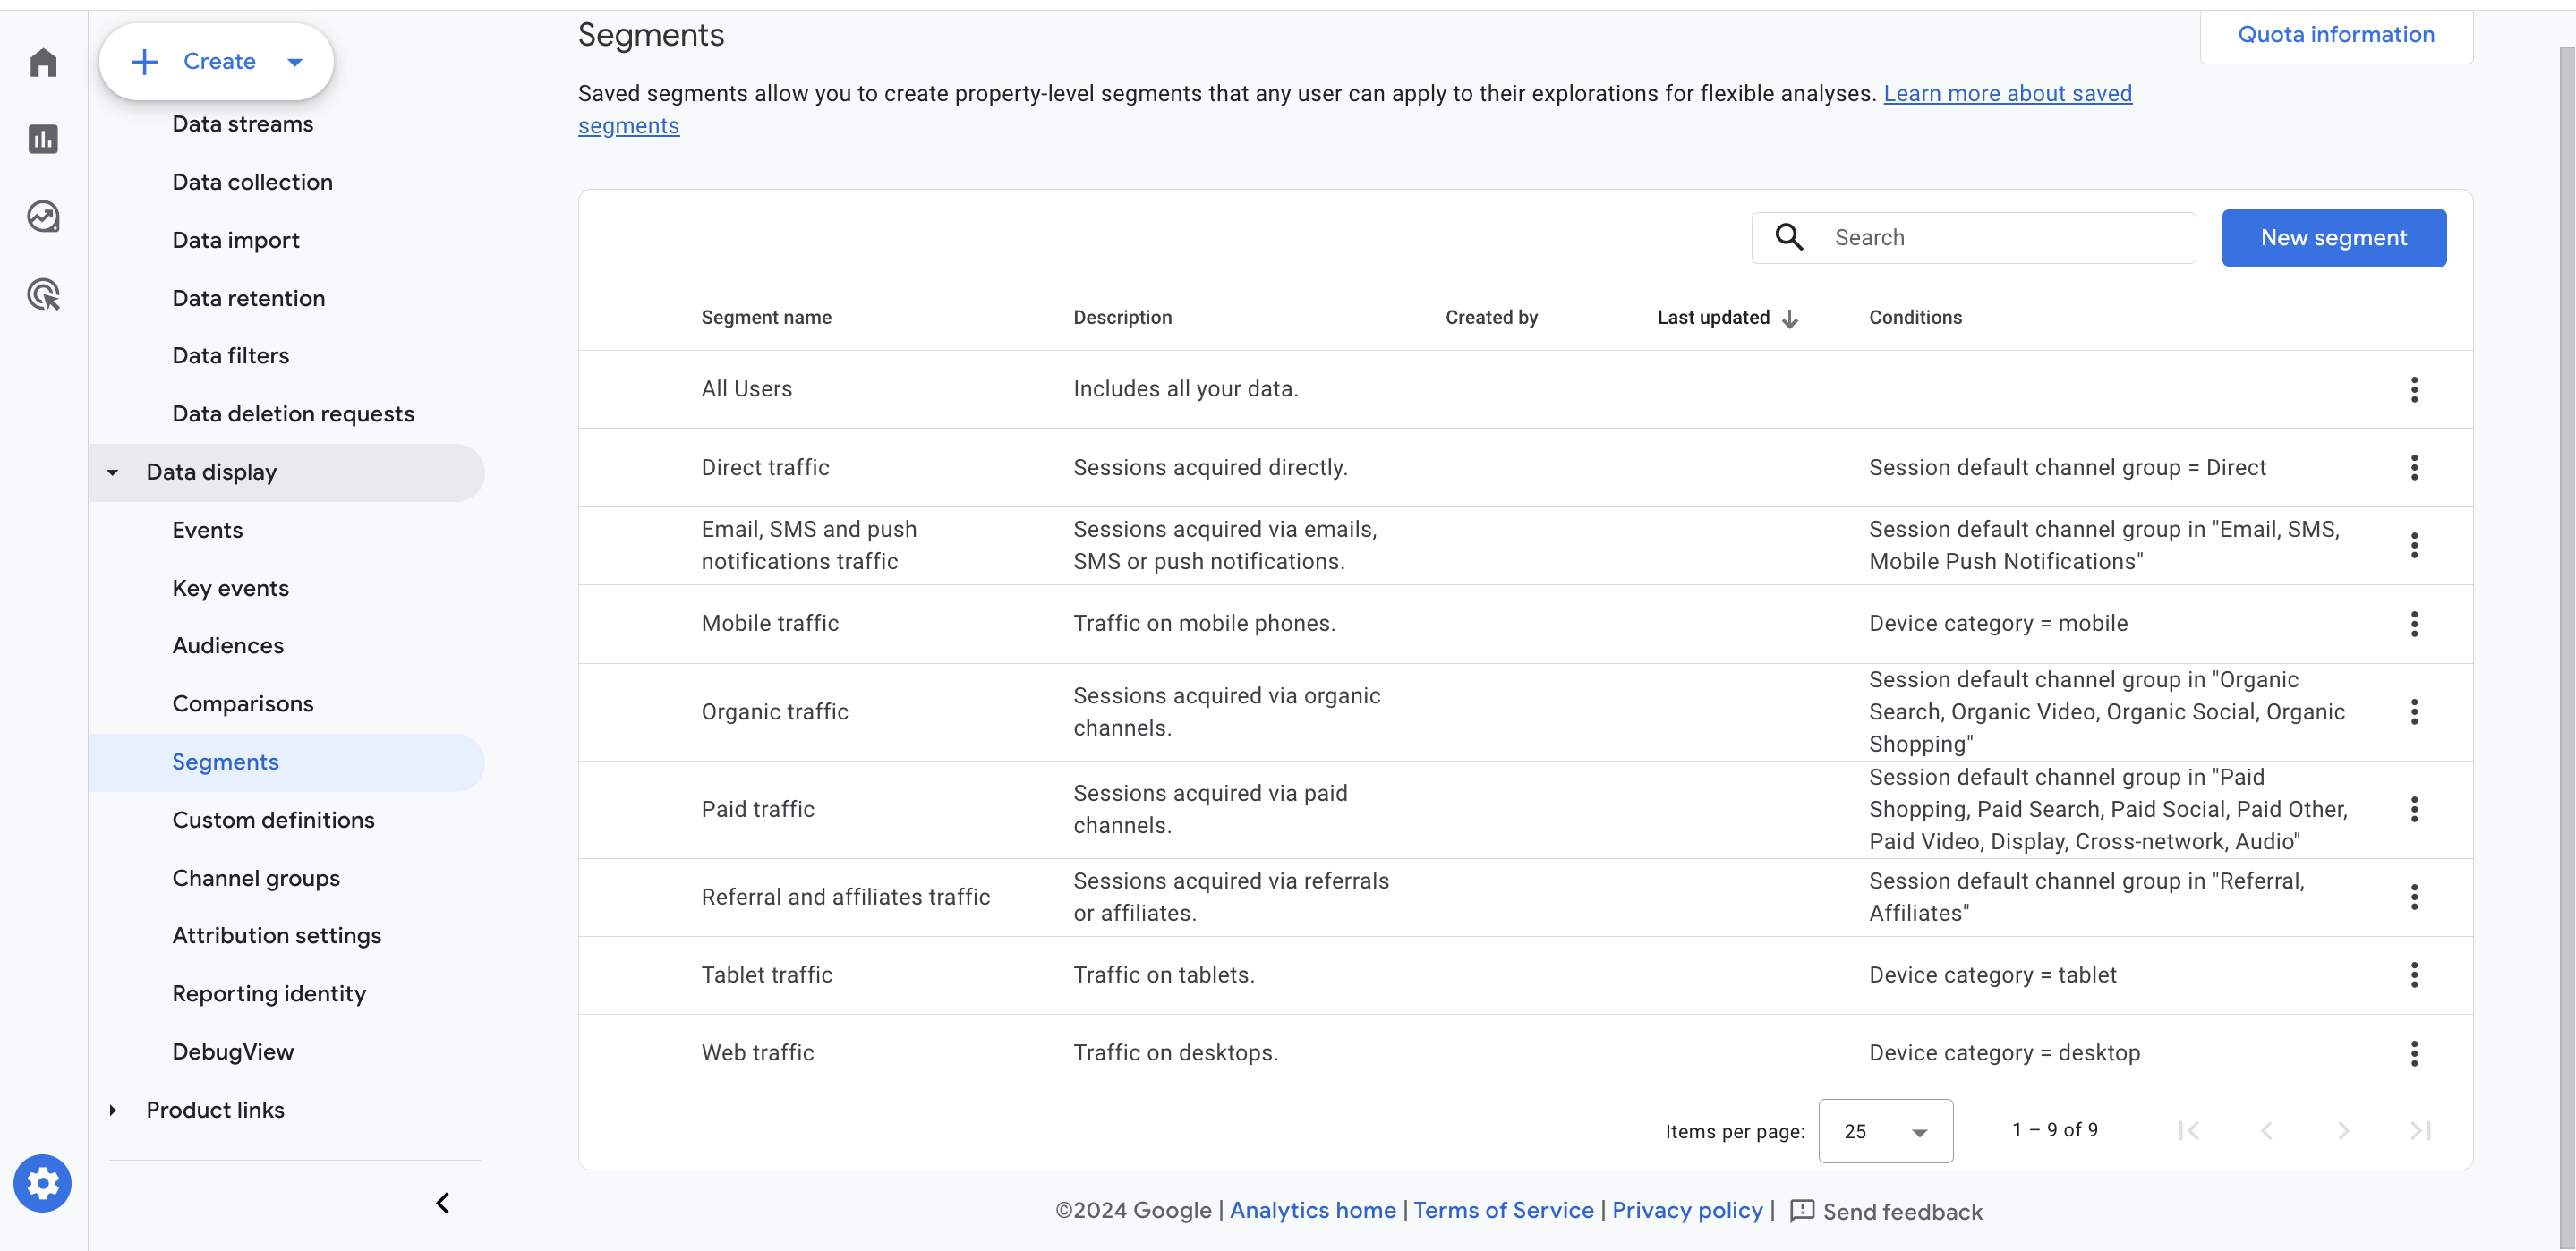Open more options for Mobile traffic row
Image resolution: width=2576 pixels, height=1251 pixels.
point(2414,623)
